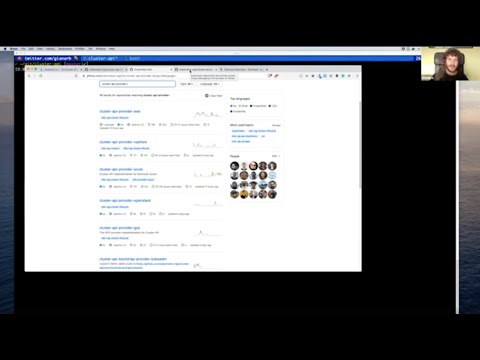Screen dimensions: 480x360
Task: Open the cluster-api-provider-vsphere repository link
Action: [x=123, y=142]
